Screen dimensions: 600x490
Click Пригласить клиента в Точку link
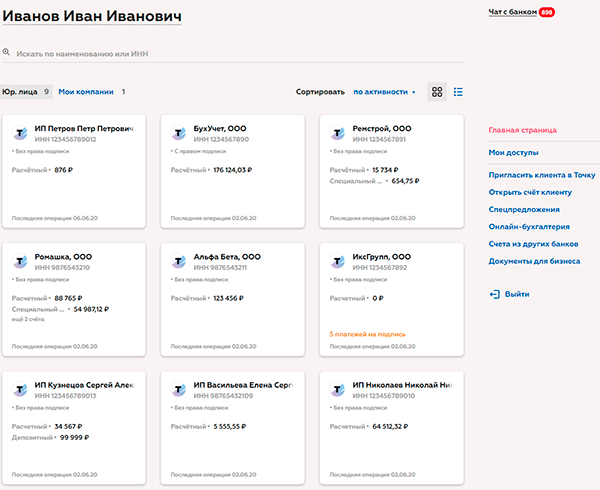pos(542,174)
